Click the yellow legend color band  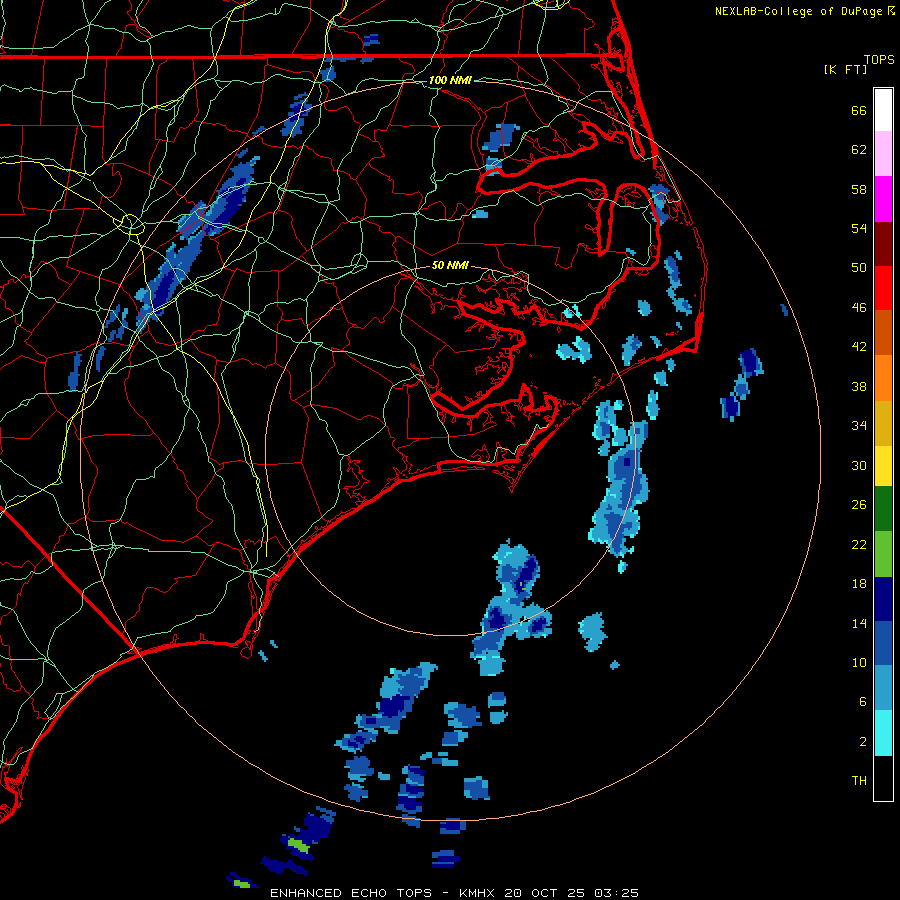[x=883, y=465]
